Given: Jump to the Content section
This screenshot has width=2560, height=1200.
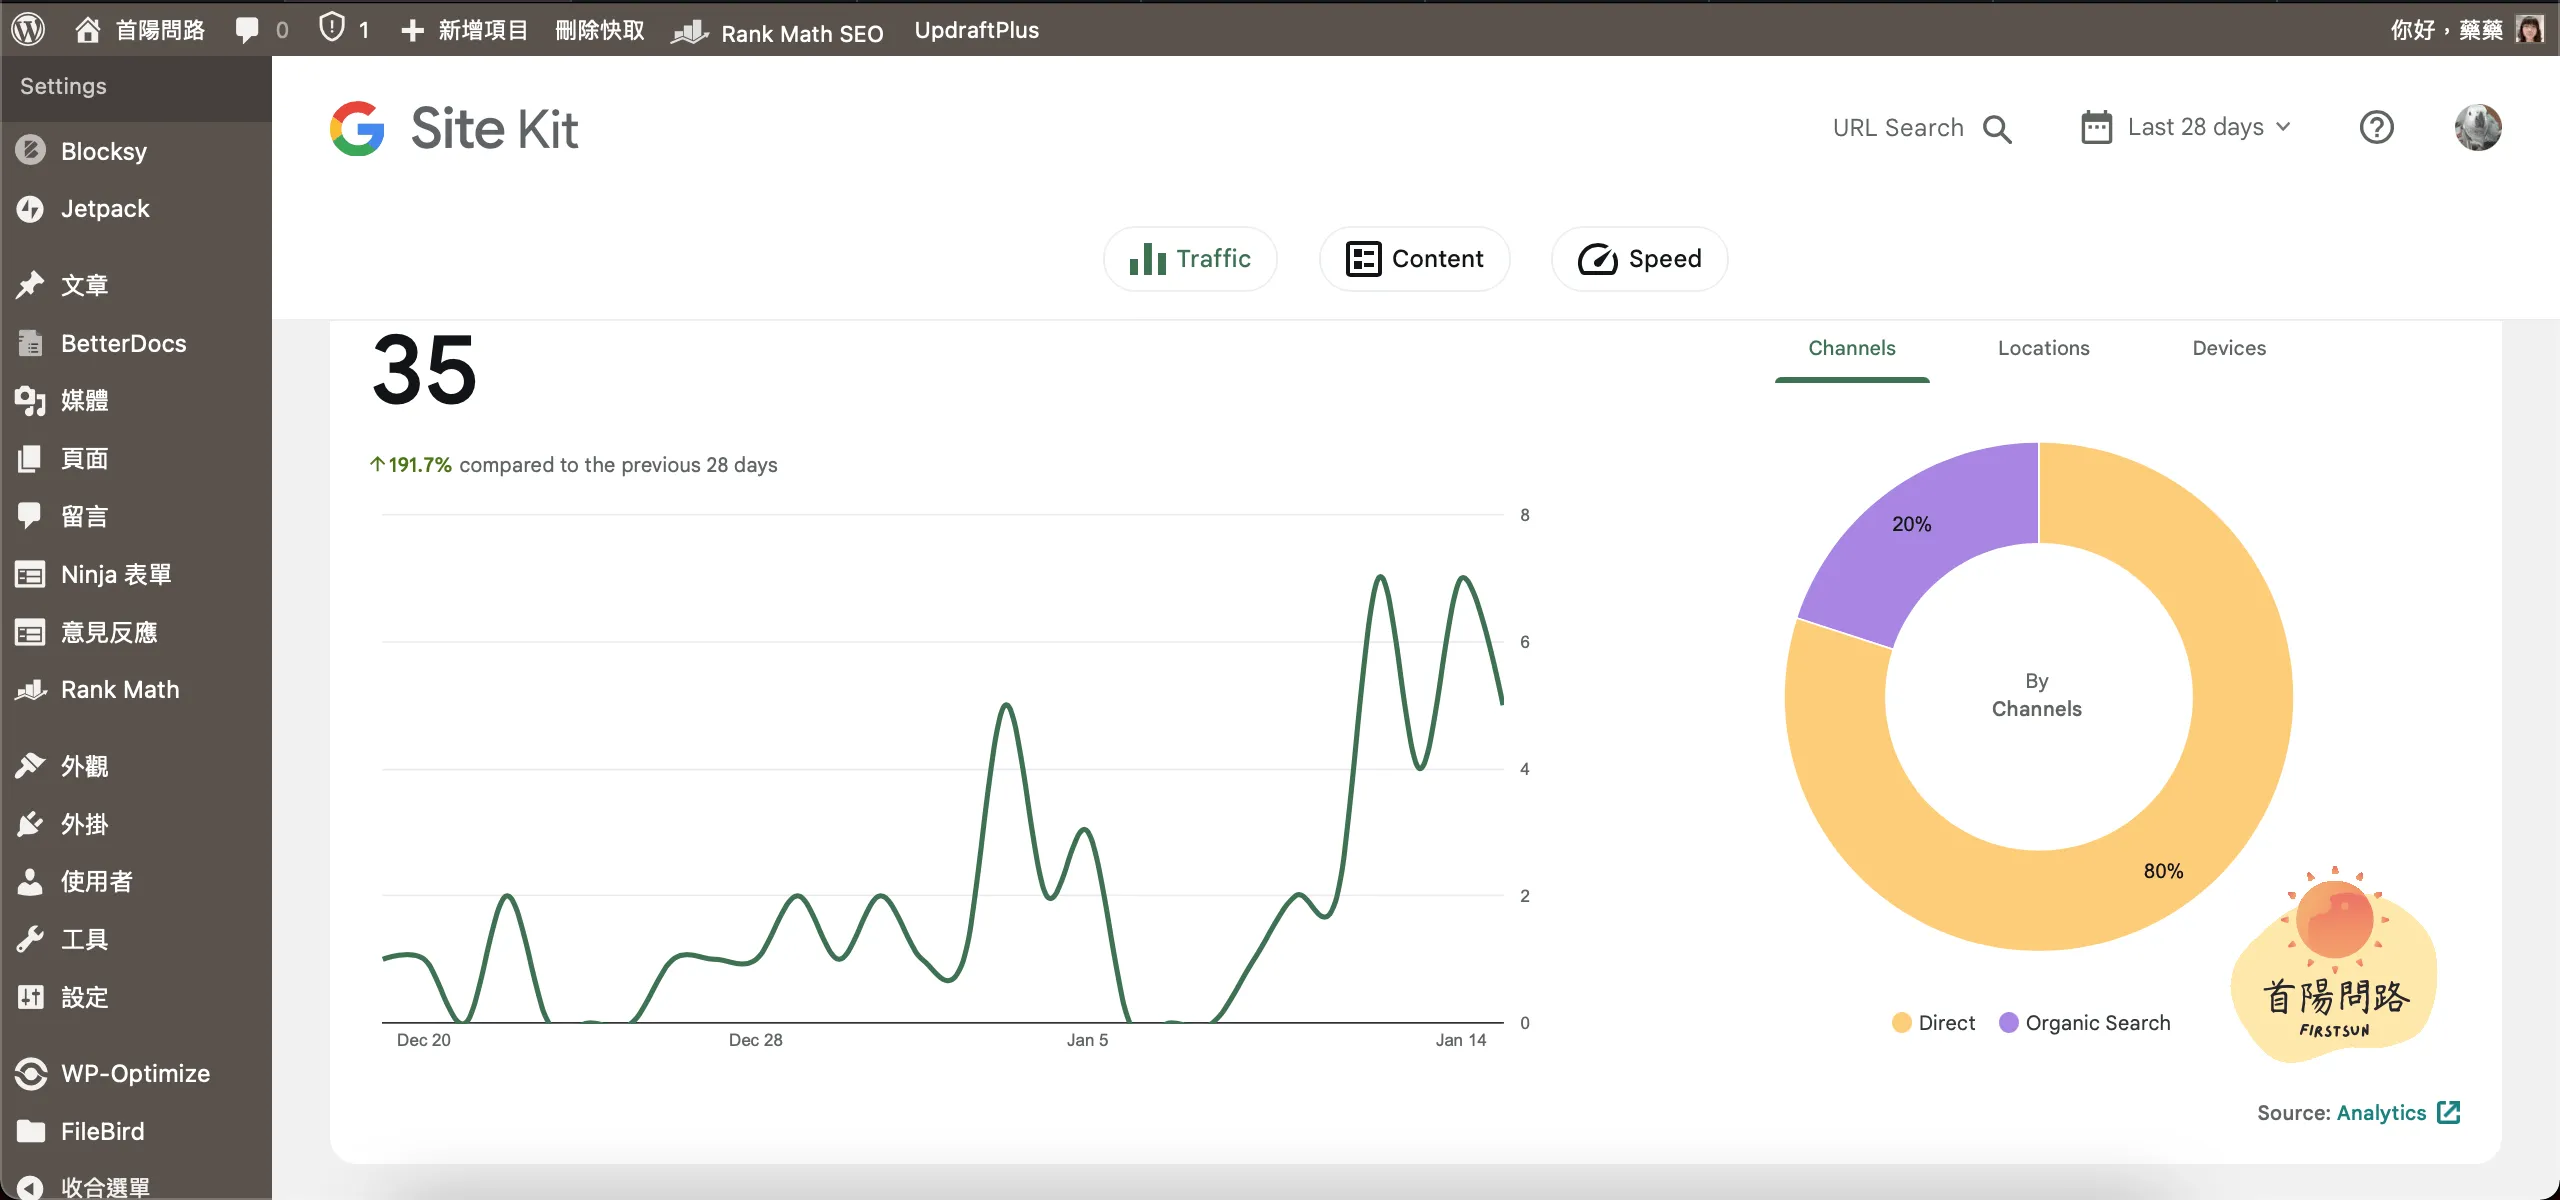Looking at the screenshot, I should click(x=1414, y=259).
